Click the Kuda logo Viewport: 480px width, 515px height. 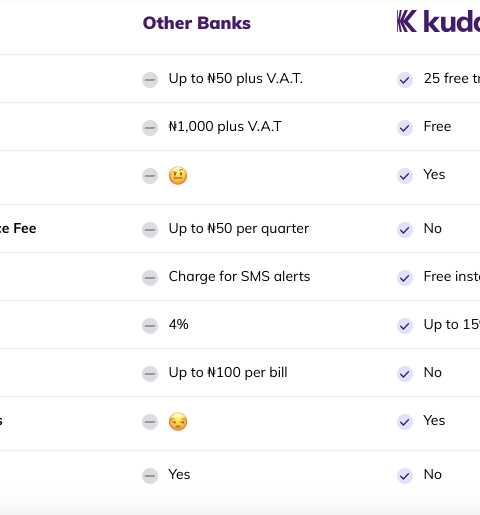438,21
